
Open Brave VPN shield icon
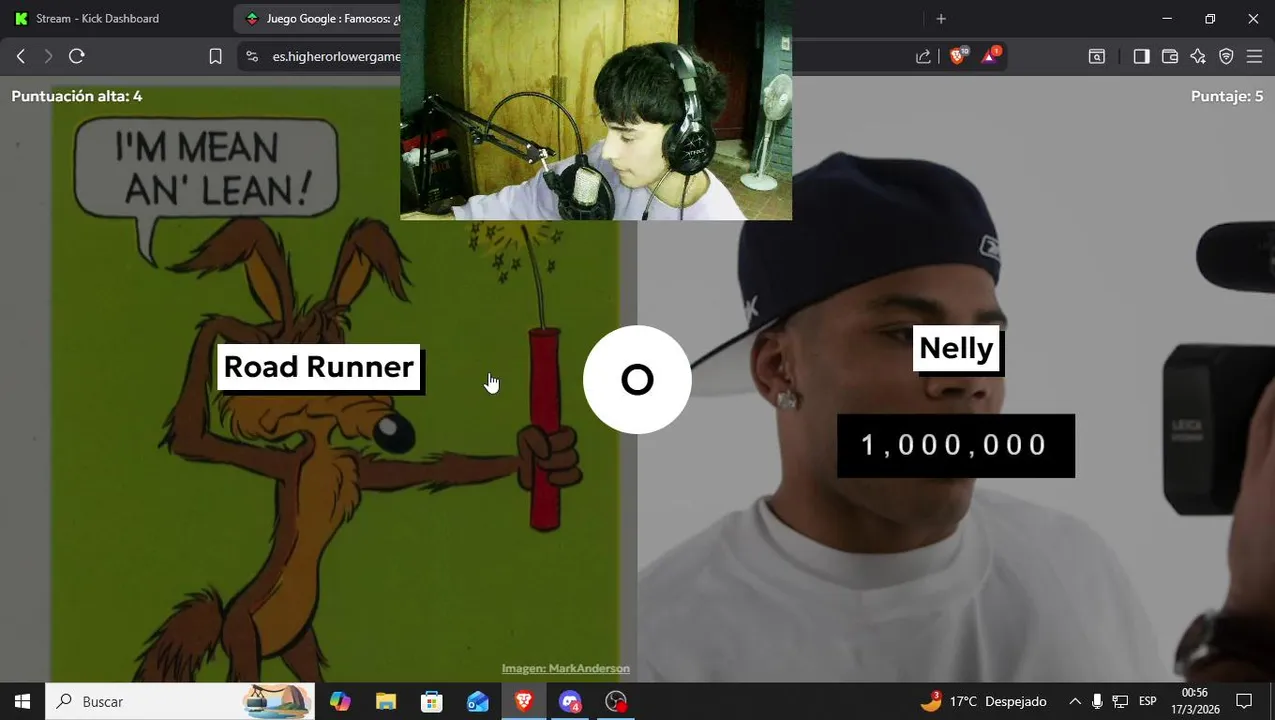pos(1226,57)
